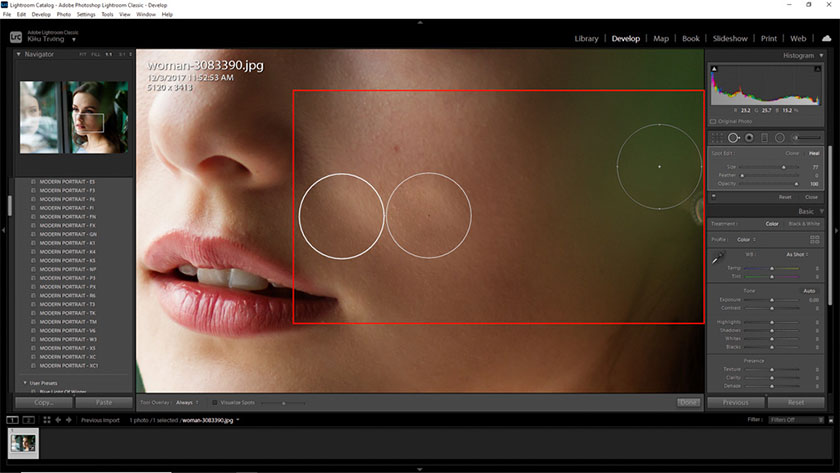Switch to the Slideshow module
Viewport: 840px width, 473px height.
tap(730, 39)
